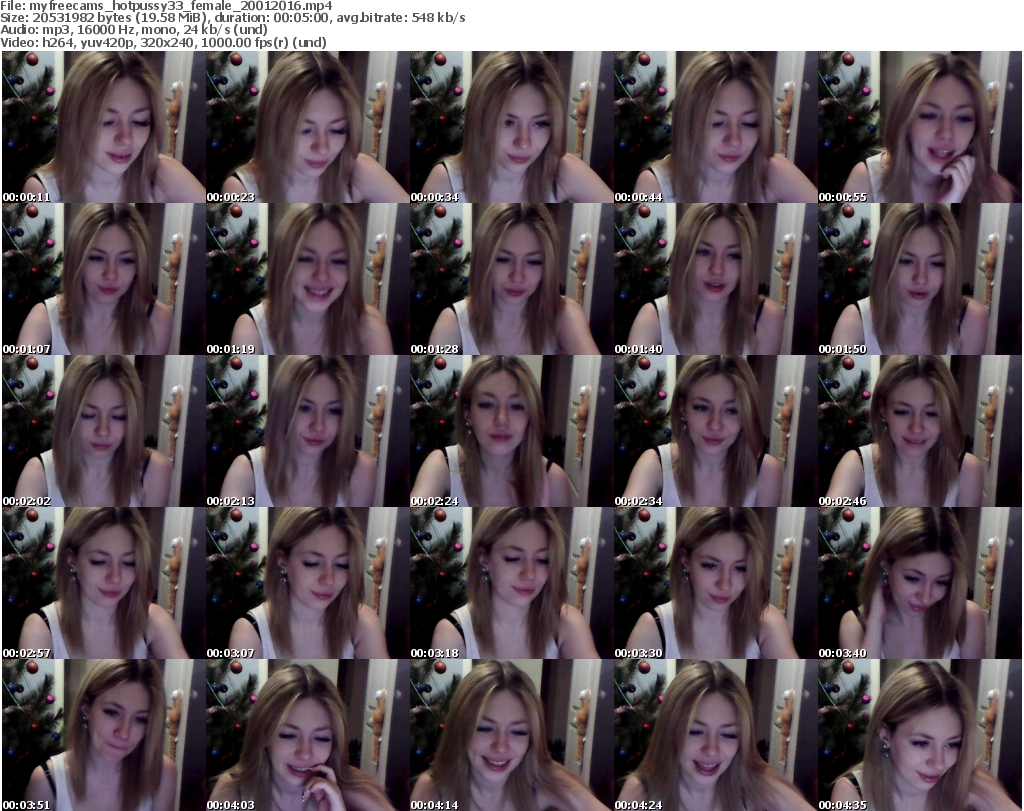Screen dimensions: 1024x811
Task: Open the frame stamped 00:00:44
Action: pyautogui.click(x=715, y=127)
